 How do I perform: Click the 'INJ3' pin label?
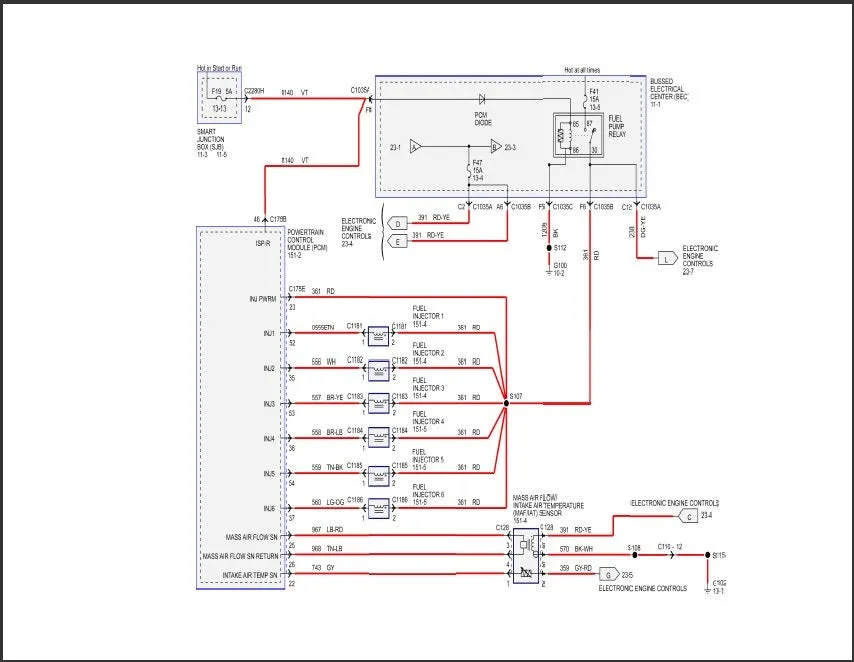click(269, 404)
